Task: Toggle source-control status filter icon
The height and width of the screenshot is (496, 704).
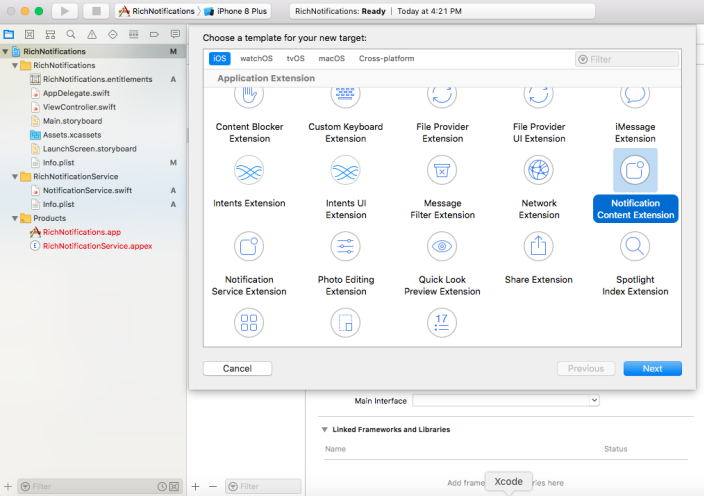Action: 174,487
